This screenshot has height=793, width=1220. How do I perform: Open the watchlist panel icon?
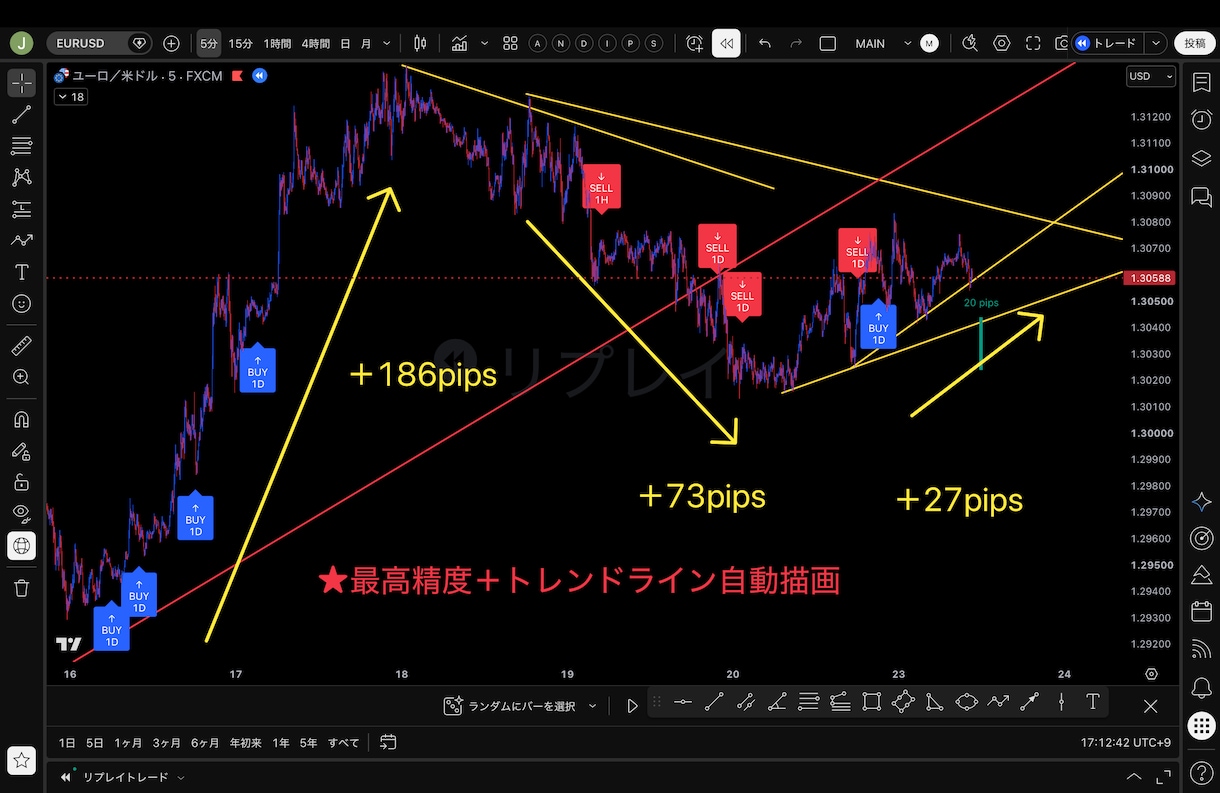pos(1201,82)
